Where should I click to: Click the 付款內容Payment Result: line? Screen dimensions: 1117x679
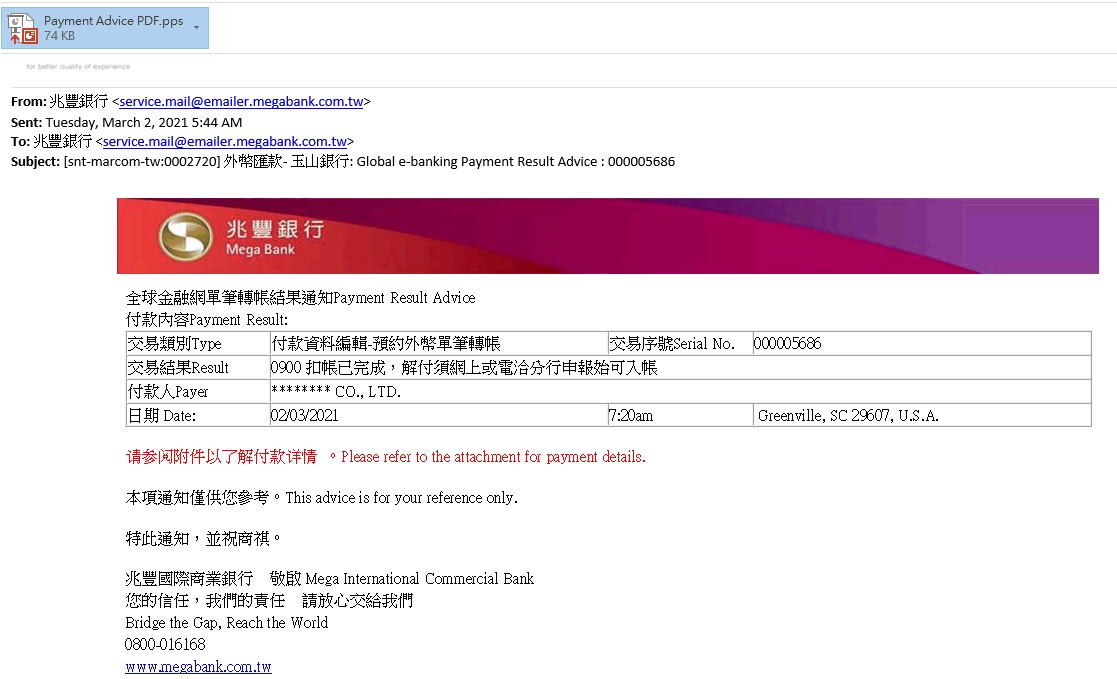point(207,320)
